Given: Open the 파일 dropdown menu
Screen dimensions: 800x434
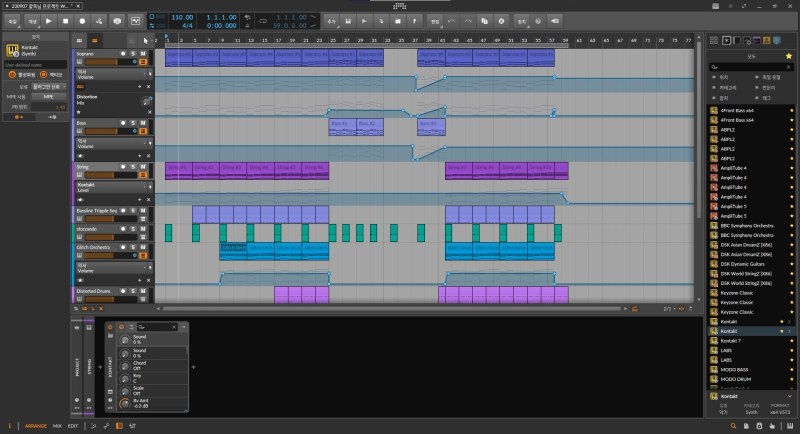Looking at the screenshot, I should 11,20.
